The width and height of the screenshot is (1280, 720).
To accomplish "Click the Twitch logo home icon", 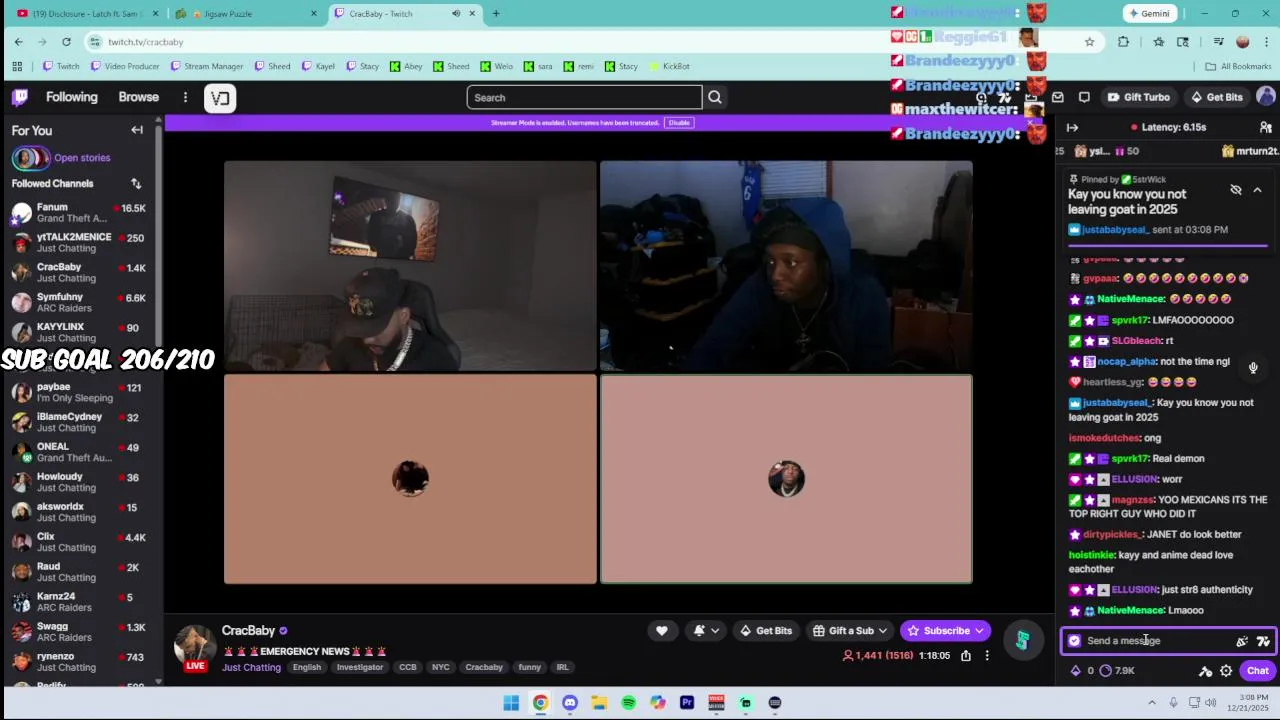I will (x=20, y=97).
